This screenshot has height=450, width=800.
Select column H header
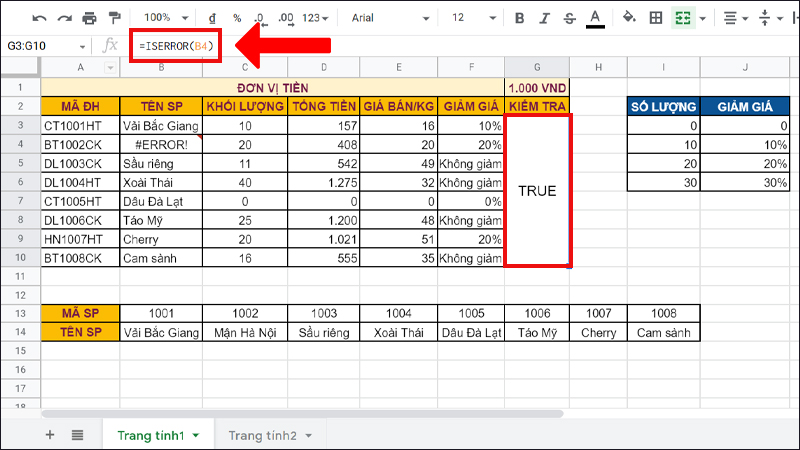tap(598, 67)
